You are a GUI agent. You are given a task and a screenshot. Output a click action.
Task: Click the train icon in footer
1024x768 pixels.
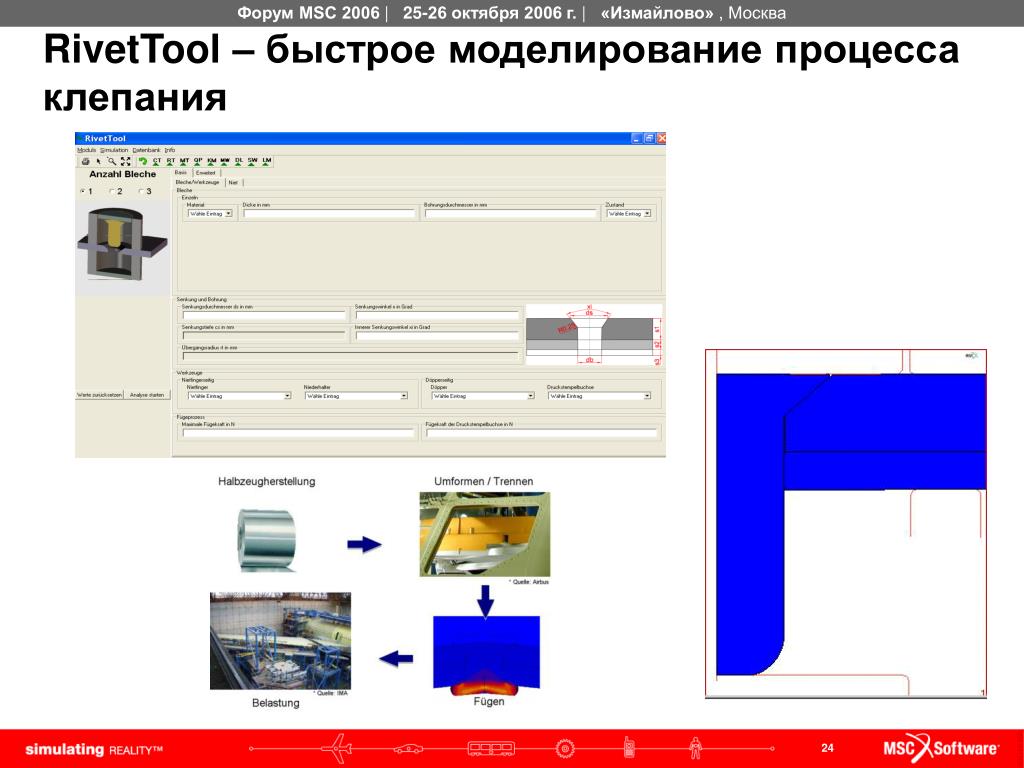point(491,748)
